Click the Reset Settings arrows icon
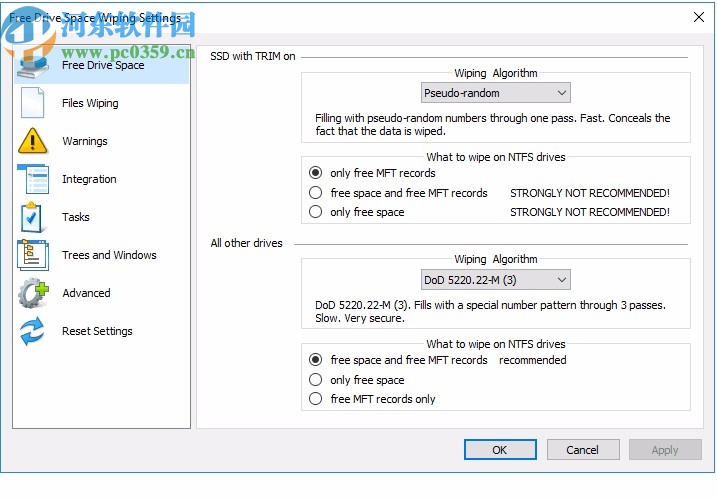717x500 pixels. (x=32, y=331)
